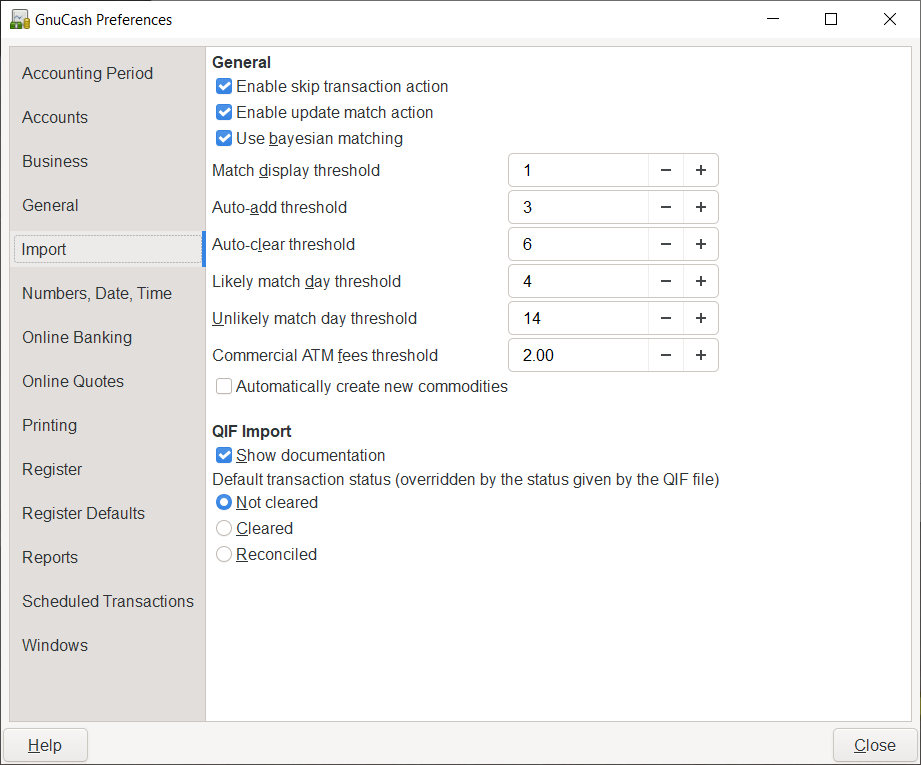921x765 pixels.
Task: Increase the Commercial ATM fees threshold
Action: [x=701, y=356]
